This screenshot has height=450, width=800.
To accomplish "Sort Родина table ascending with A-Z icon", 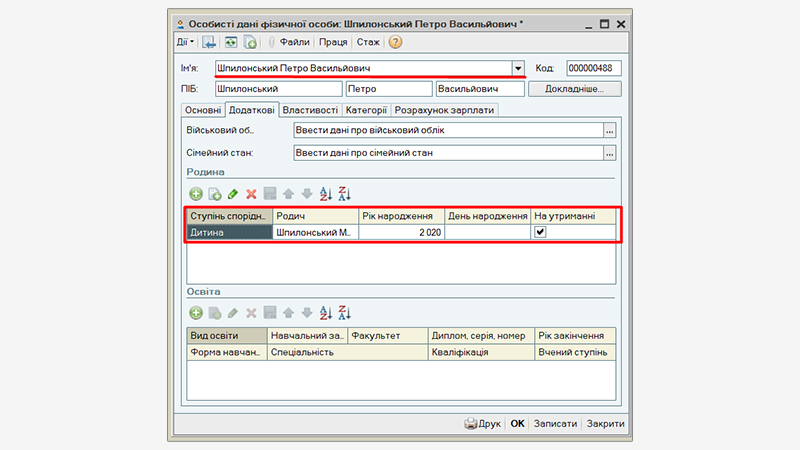I will click(x=326, y=194).
